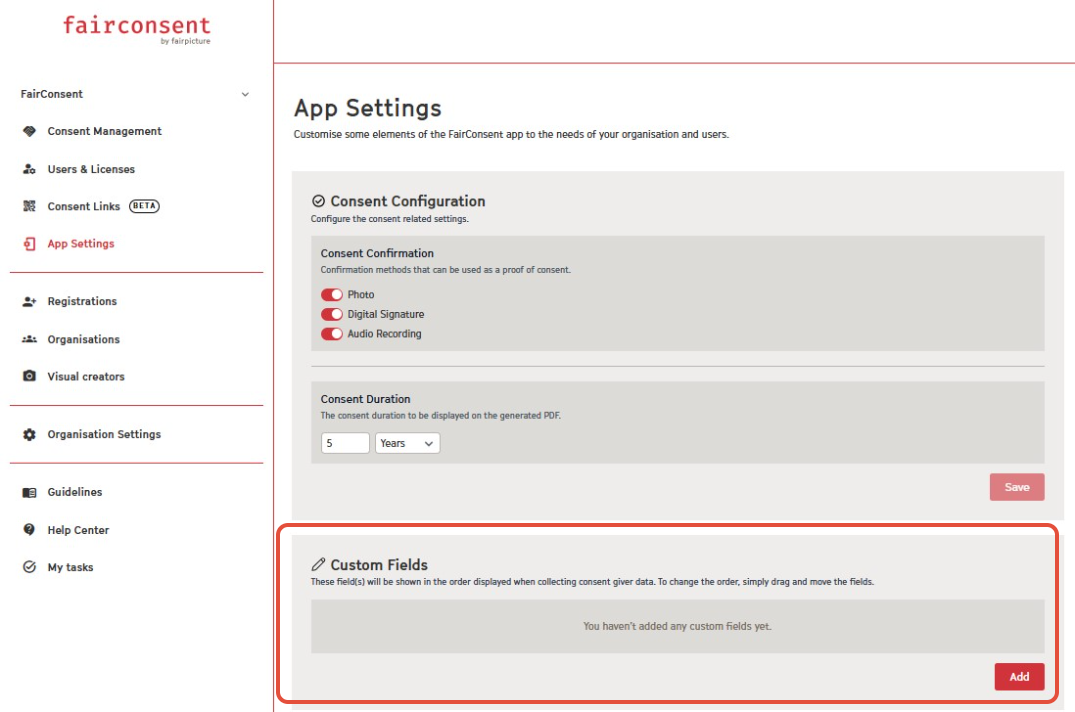The width and height of the screenshot is (1075, 712).
Task: Click the Consent Configuration heading text
Action: 408,201
